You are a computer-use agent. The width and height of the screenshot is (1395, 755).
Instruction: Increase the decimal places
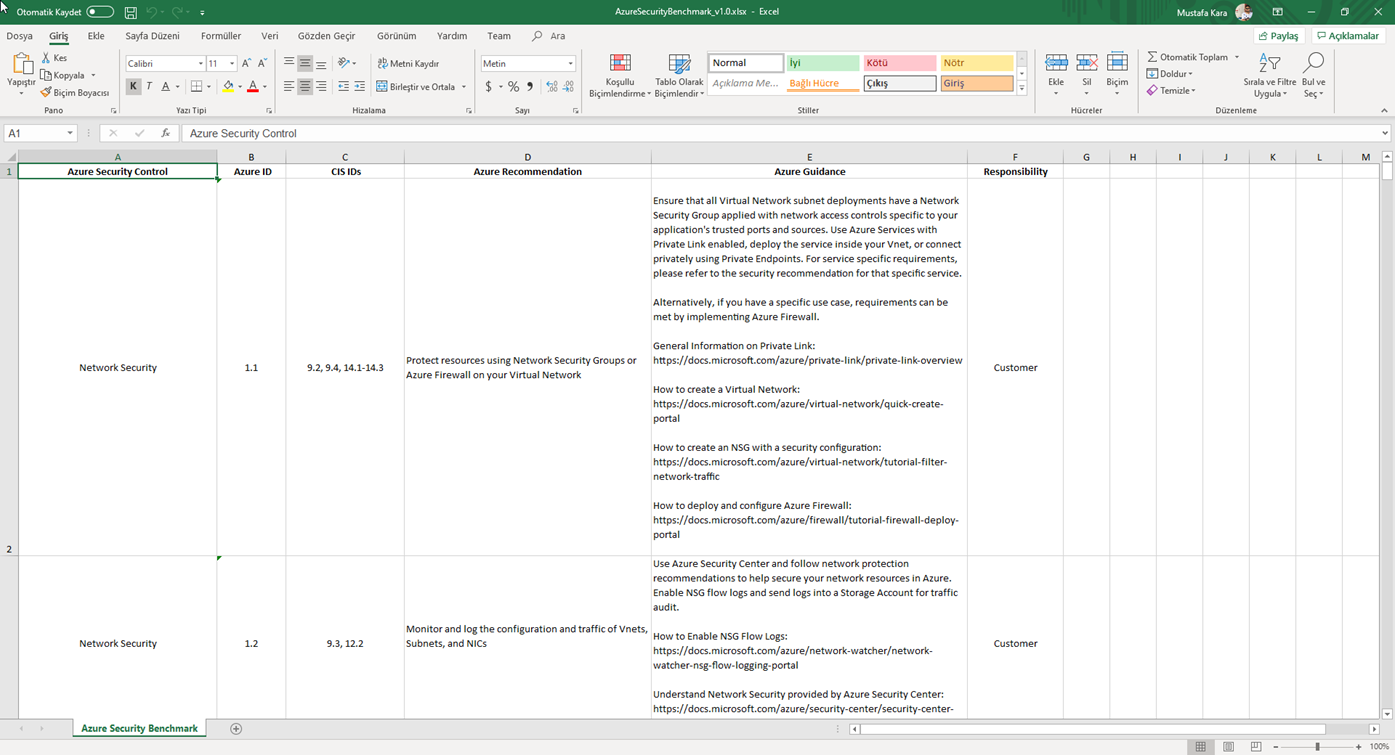[x=552, y=87]
